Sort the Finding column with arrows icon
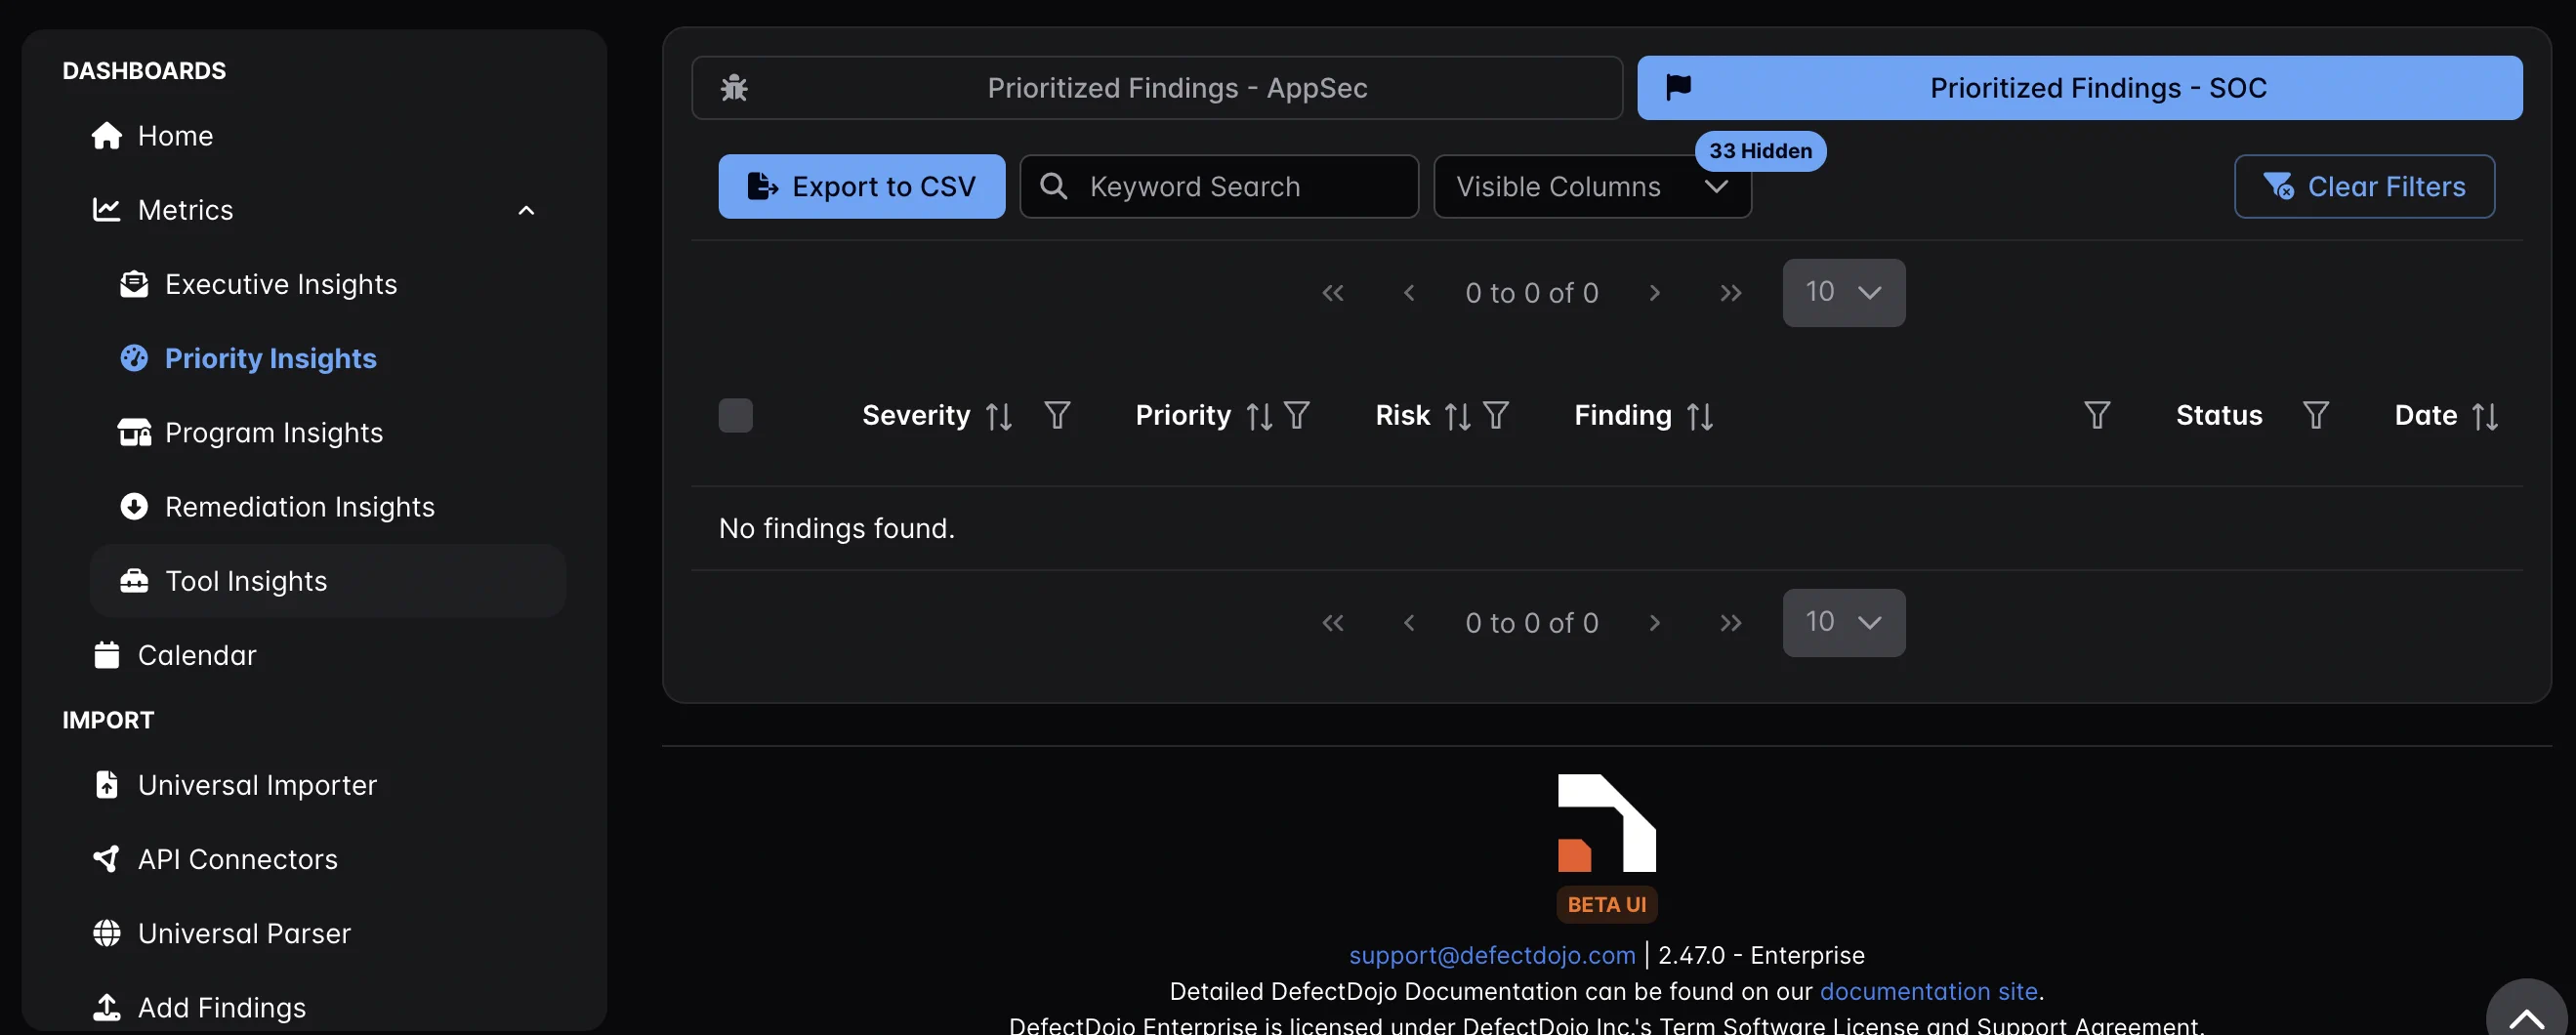The width and height of the screenshot is (2576, 1035). pos(1699,416)
